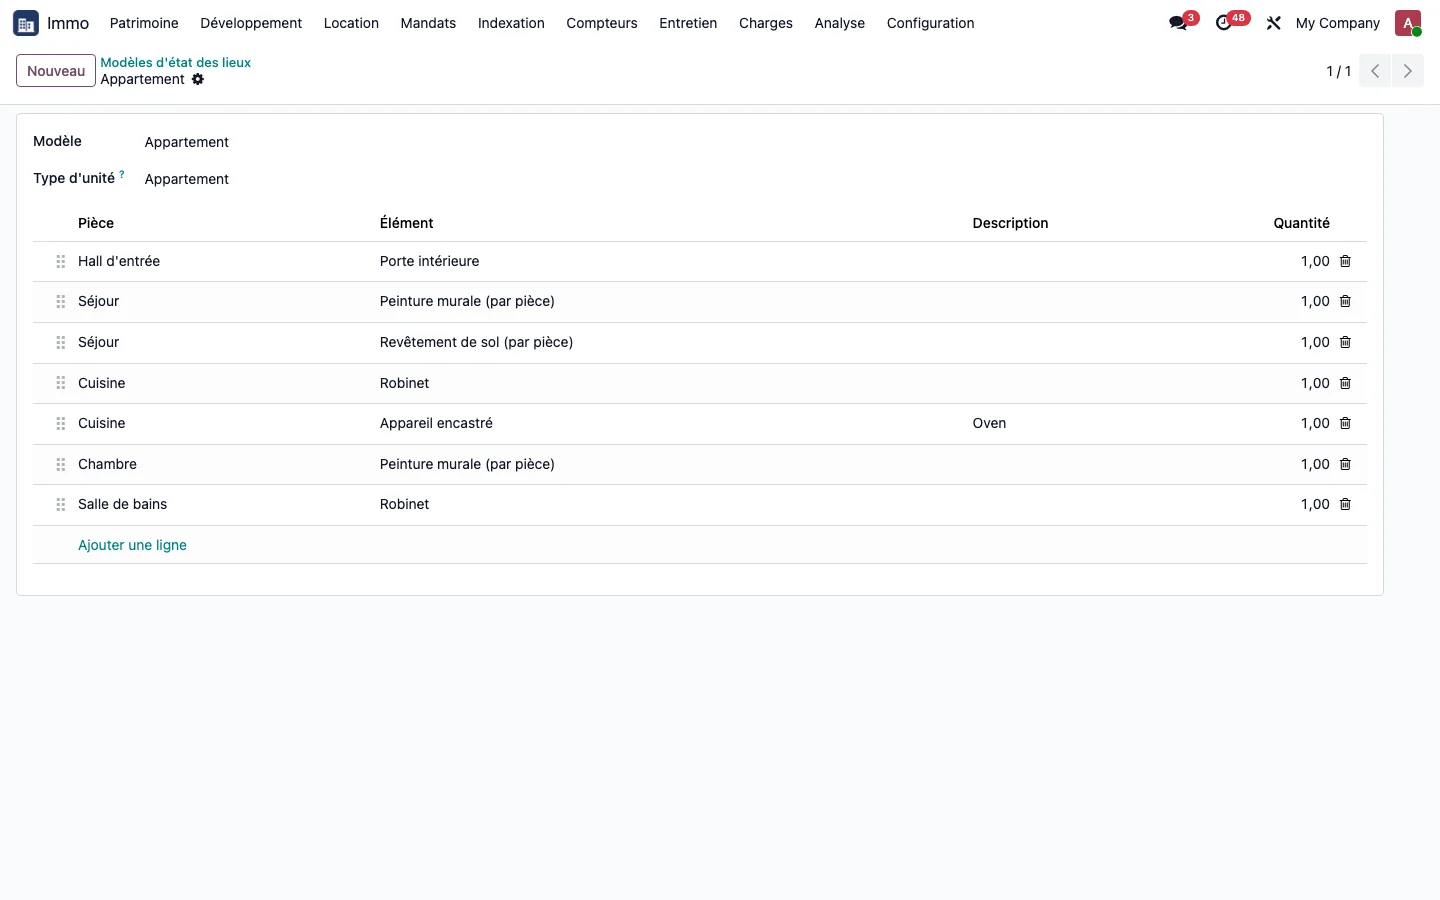The image size is (1440, 900).
Task: Switch company via My Company
Action: (1337, 23)
